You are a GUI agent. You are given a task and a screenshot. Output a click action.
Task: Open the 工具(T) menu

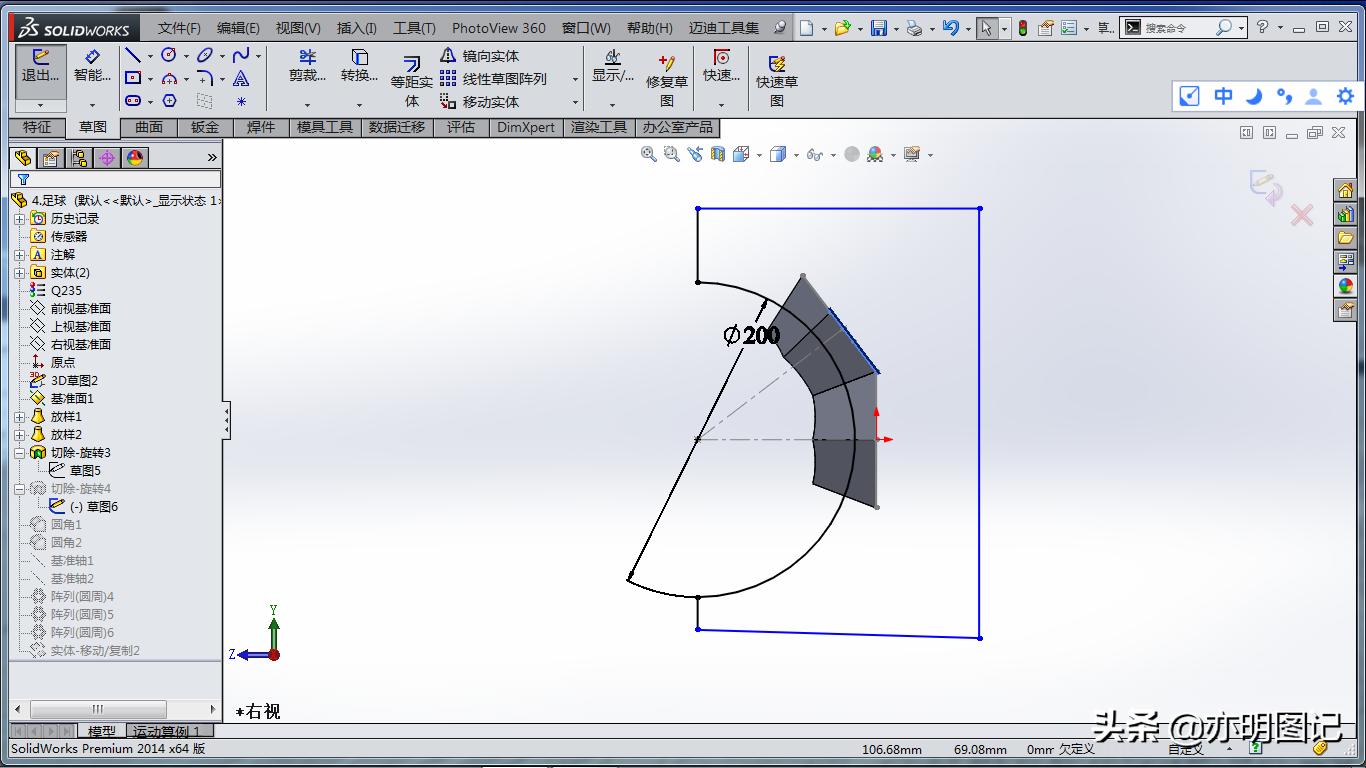tap(414, 28)
